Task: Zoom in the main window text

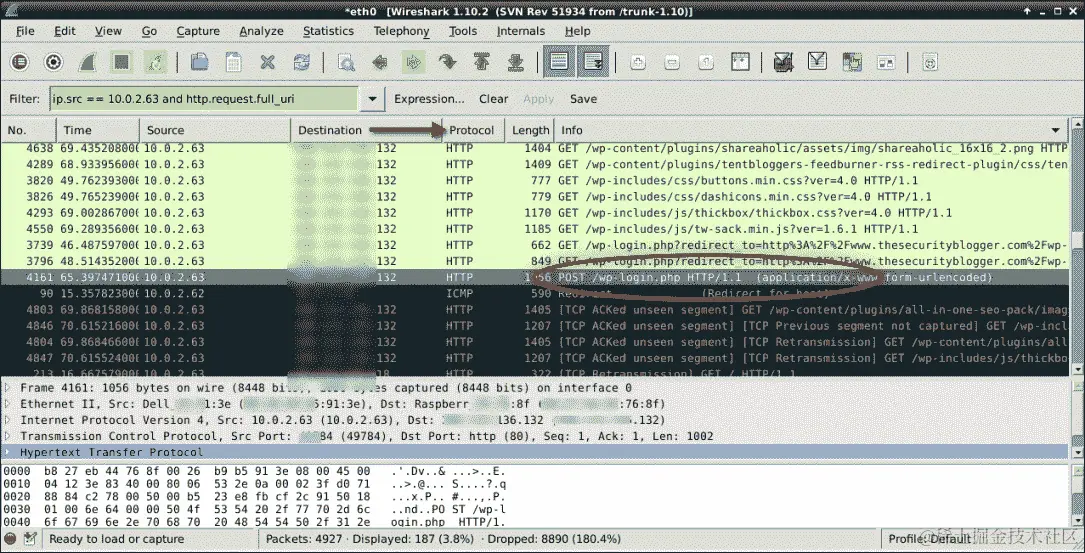Action: click(x=638, y=62)
